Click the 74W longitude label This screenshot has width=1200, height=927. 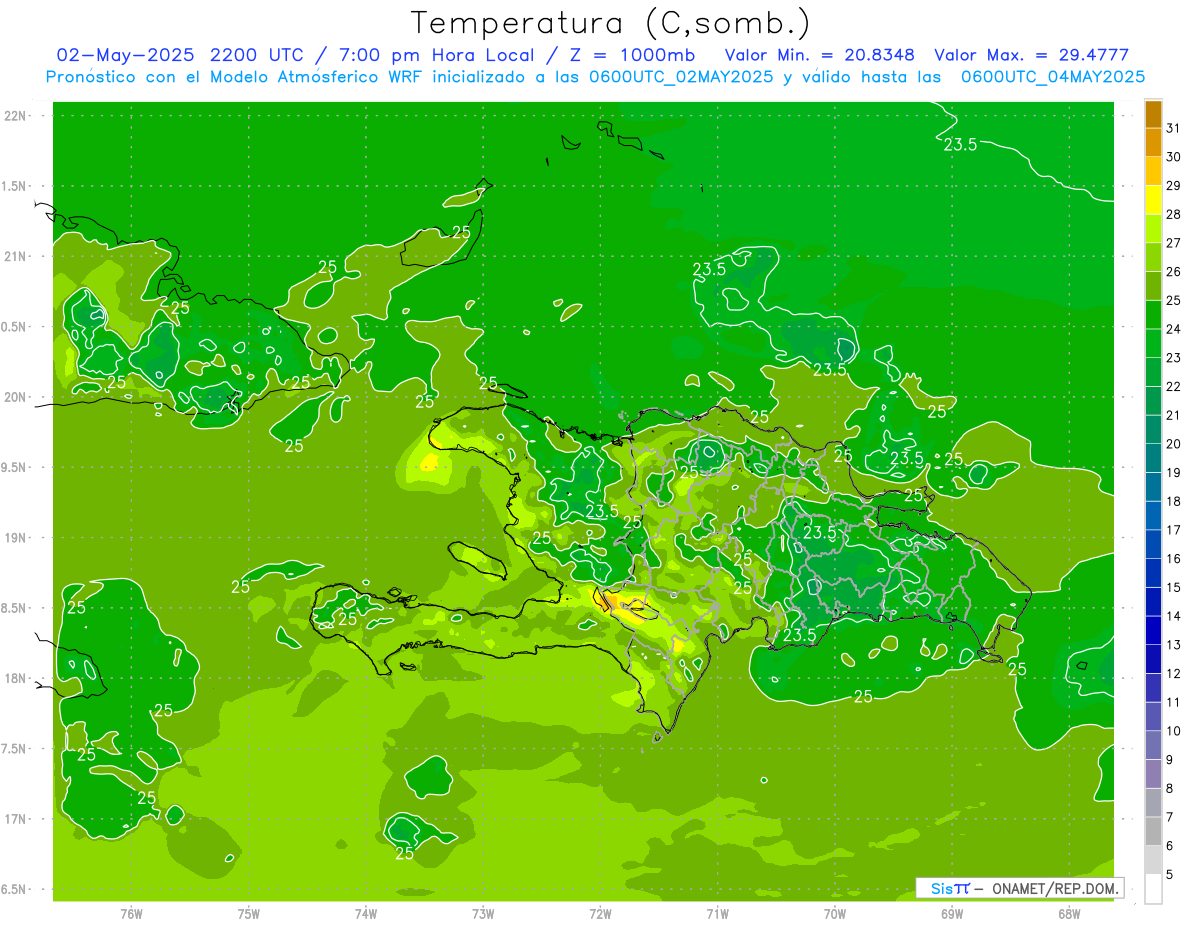365,914
